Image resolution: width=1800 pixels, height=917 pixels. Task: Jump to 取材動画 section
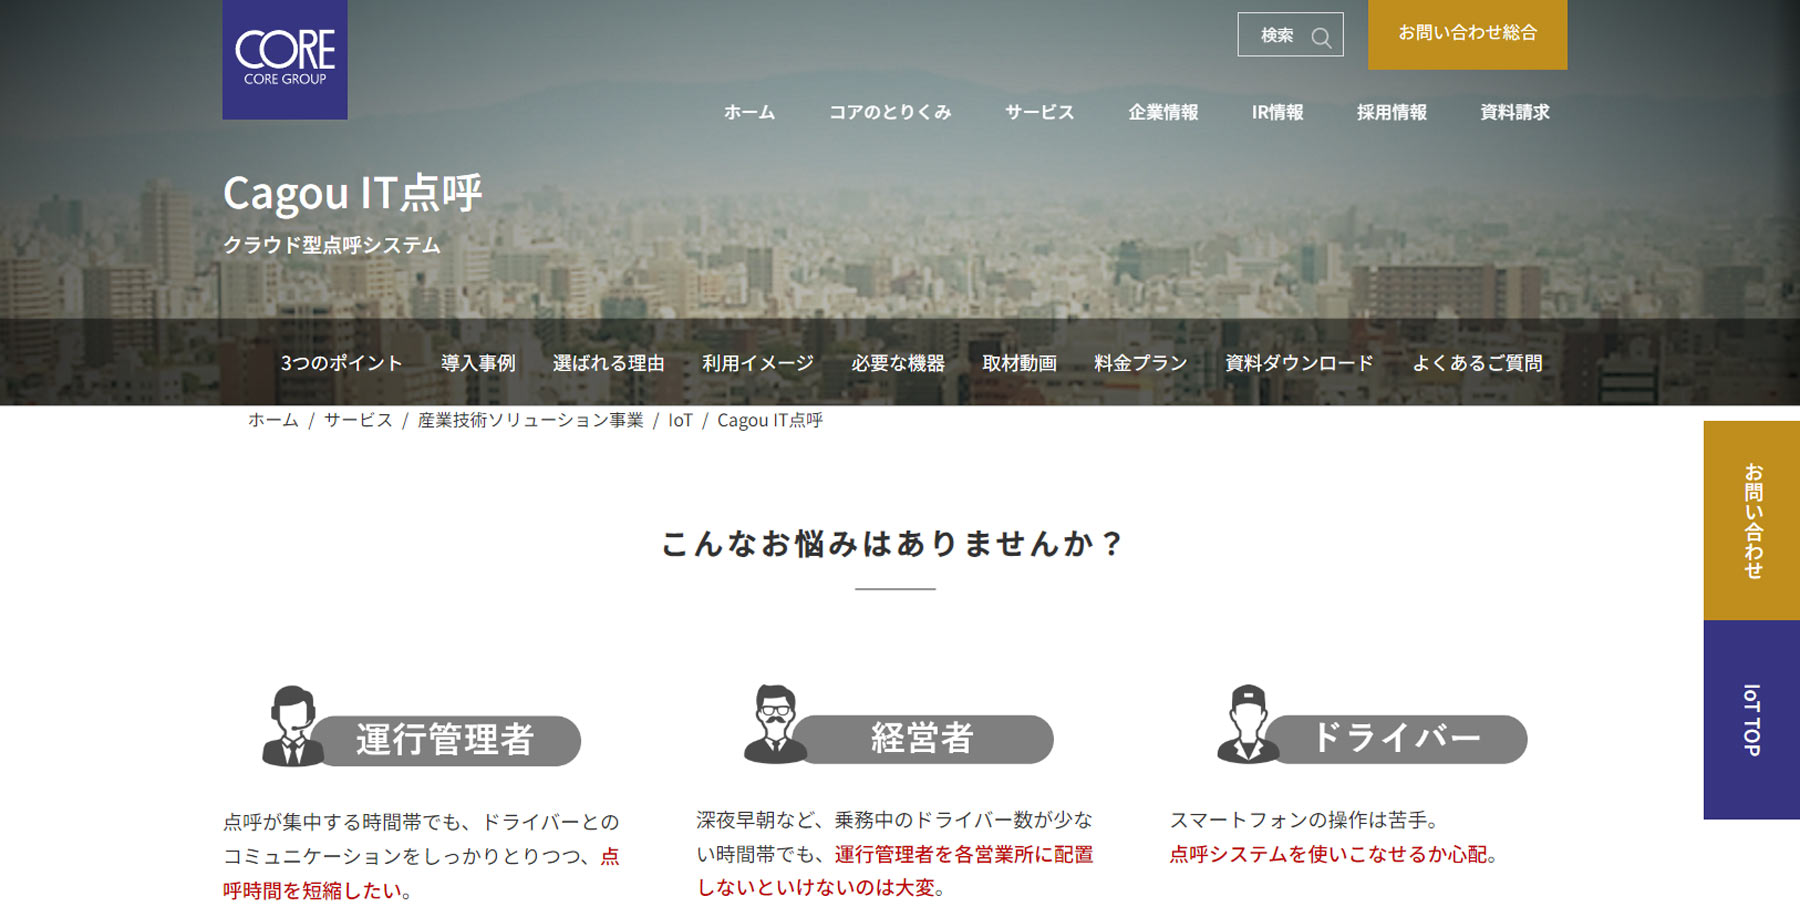tap(1019, 363)
